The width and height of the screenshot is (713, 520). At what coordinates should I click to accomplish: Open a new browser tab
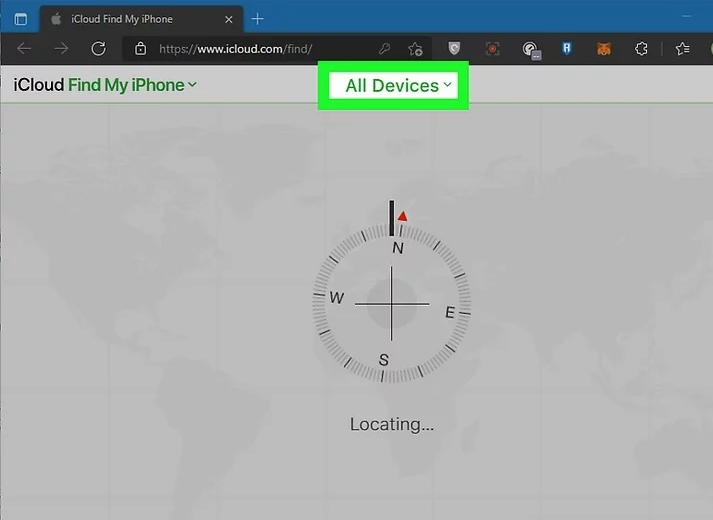pos(257,19)
